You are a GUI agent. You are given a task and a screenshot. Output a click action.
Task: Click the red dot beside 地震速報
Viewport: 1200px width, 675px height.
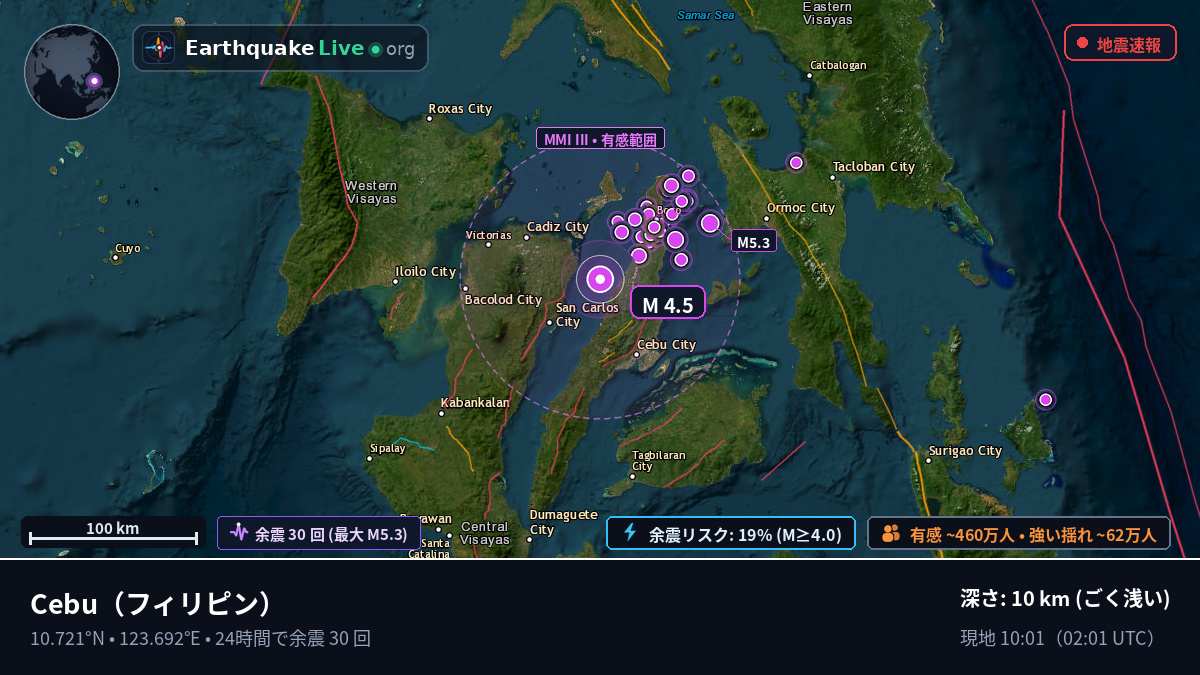coord(1082,43)
